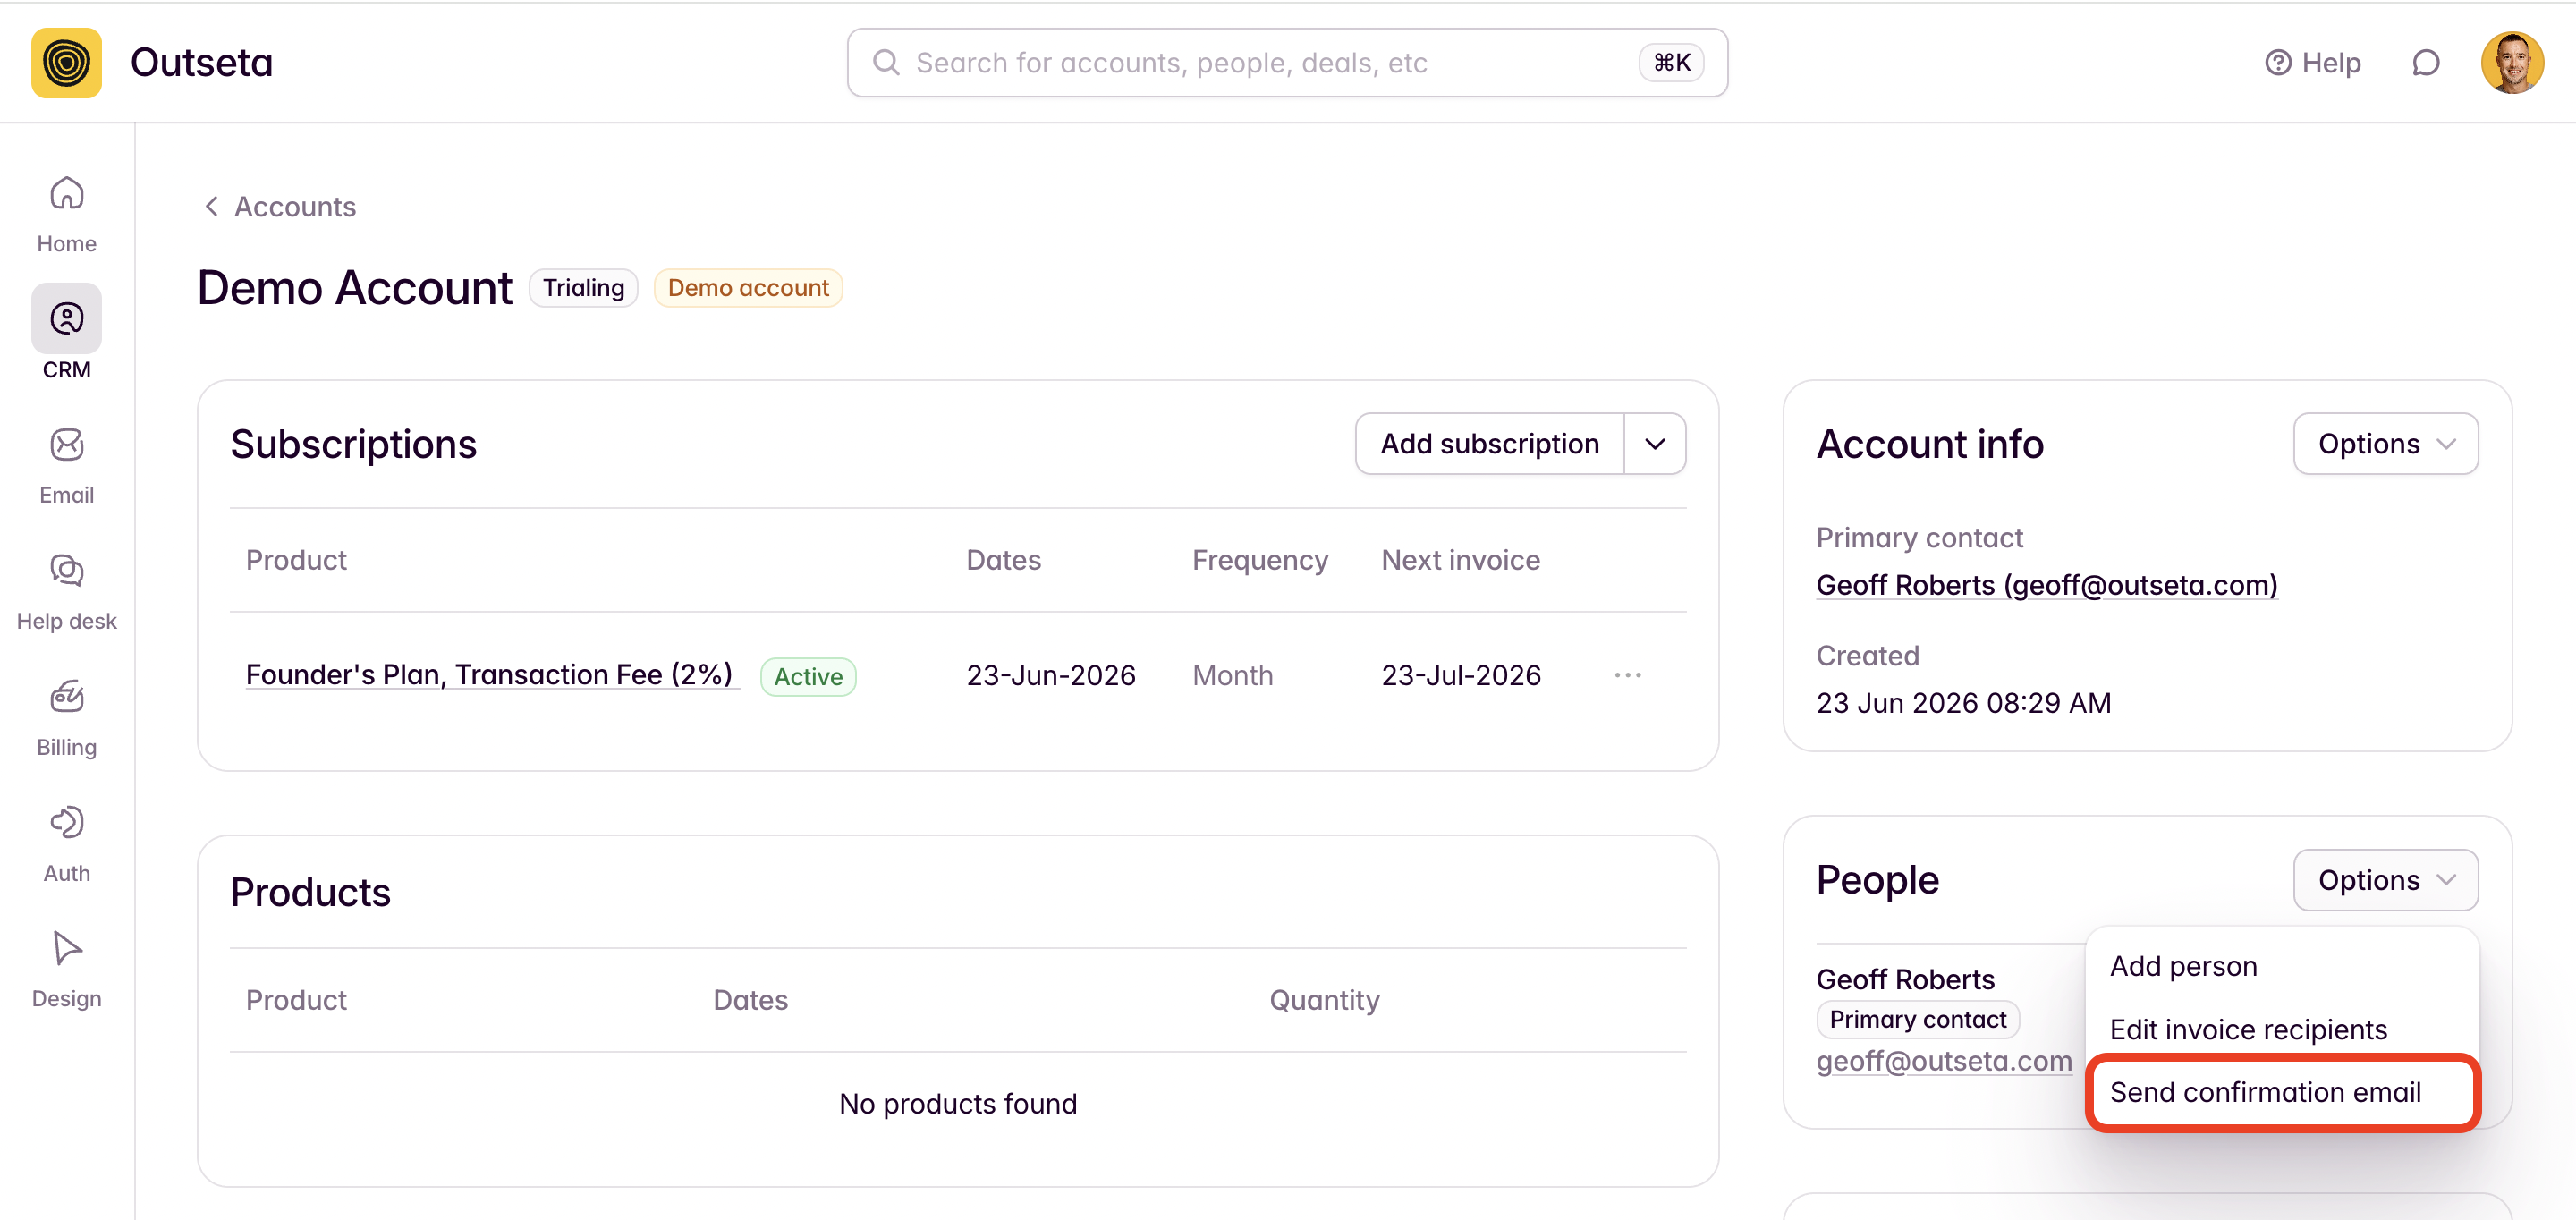Open the user profile avatar

[x=2511, y=62]
